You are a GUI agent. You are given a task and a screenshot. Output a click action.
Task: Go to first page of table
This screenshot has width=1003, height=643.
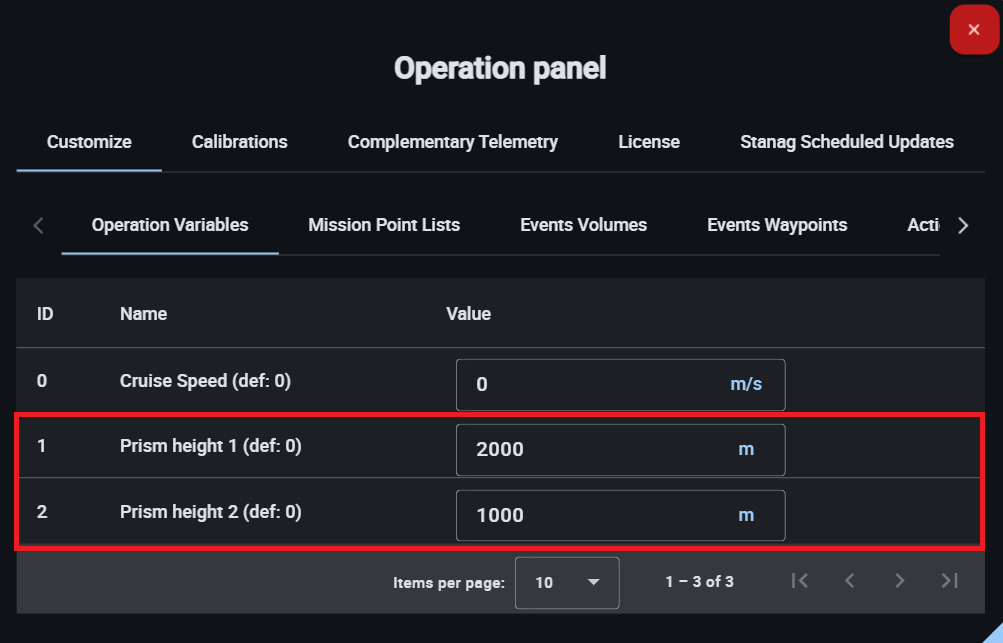point(799,581)
